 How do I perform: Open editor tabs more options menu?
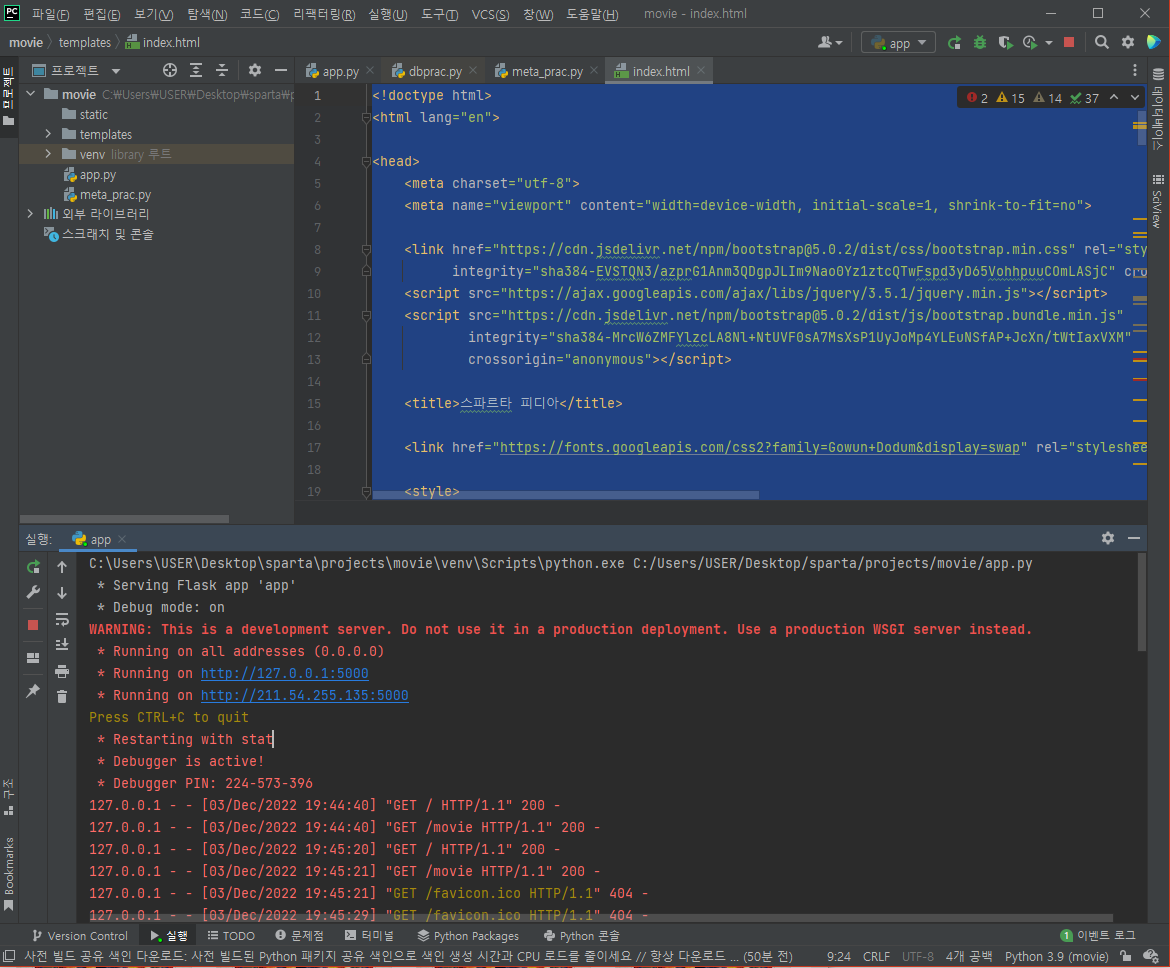click(1135, 70)
